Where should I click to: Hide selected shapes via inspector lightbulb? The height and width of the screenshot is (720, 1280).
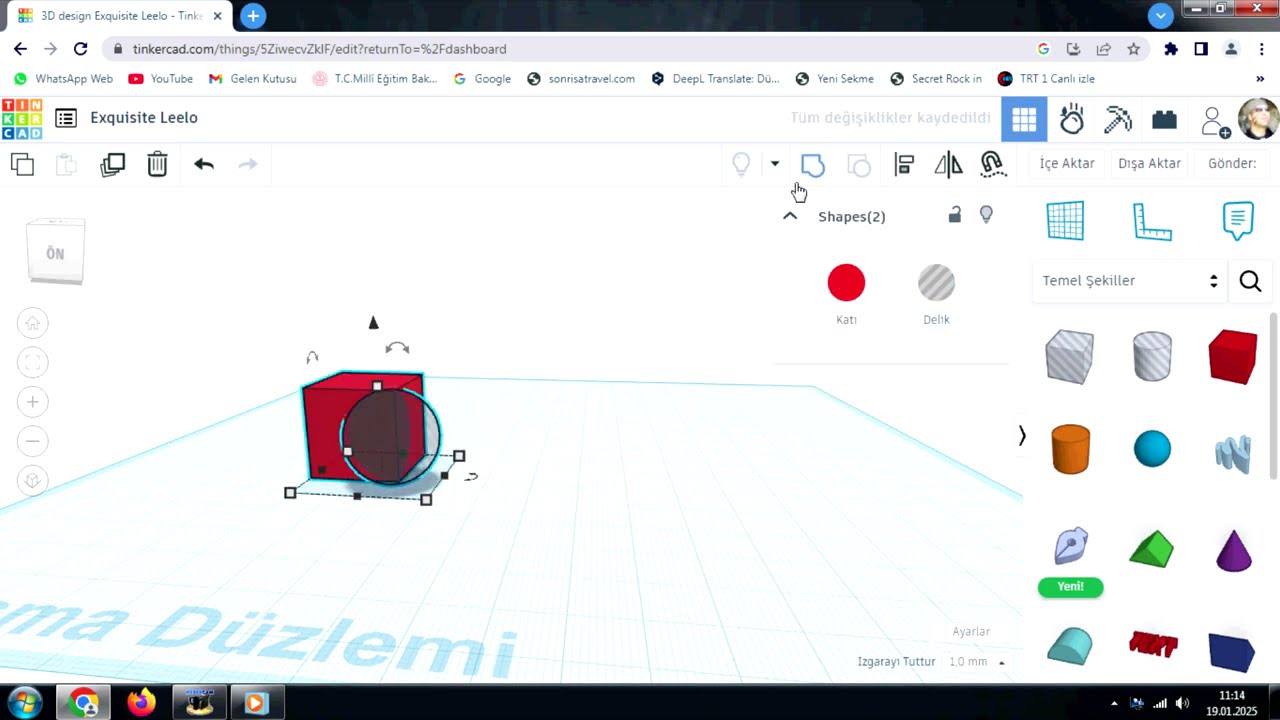[x=986, y=215]
